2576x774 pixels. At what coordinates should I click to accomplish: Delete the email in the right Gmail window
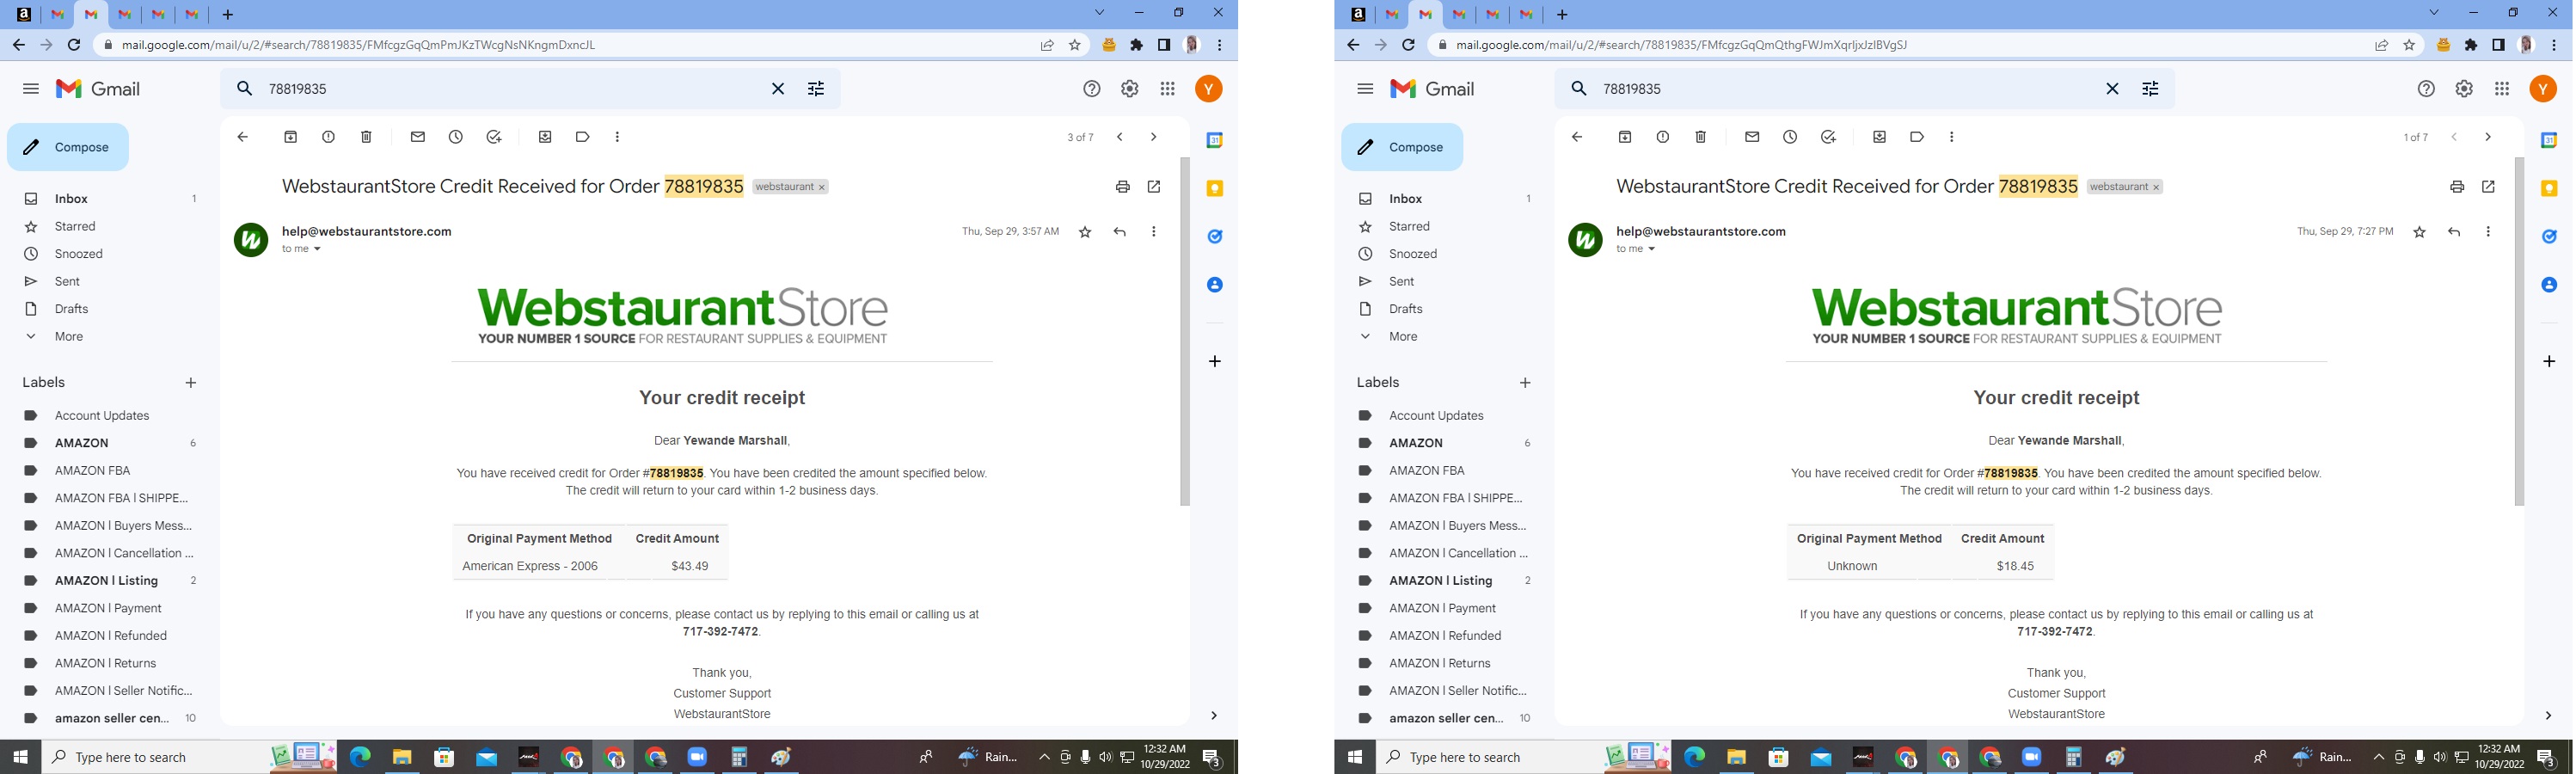tap(1700, 137)
